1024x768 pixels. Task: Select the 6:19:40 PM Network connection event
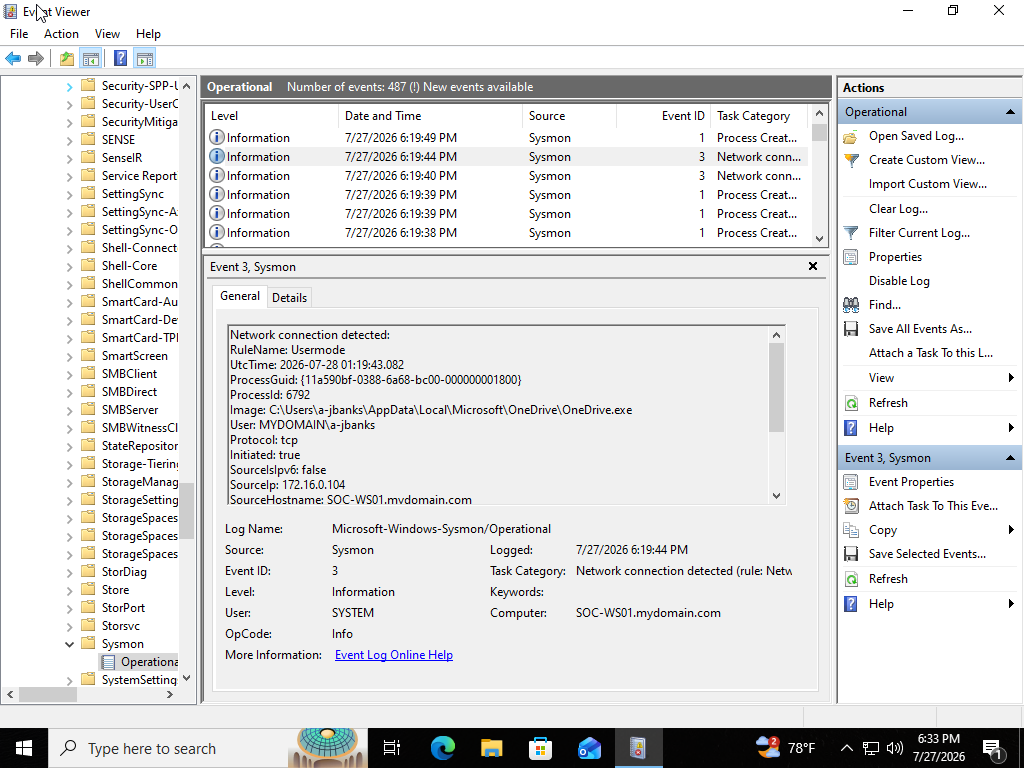click(x=507, y=176)
